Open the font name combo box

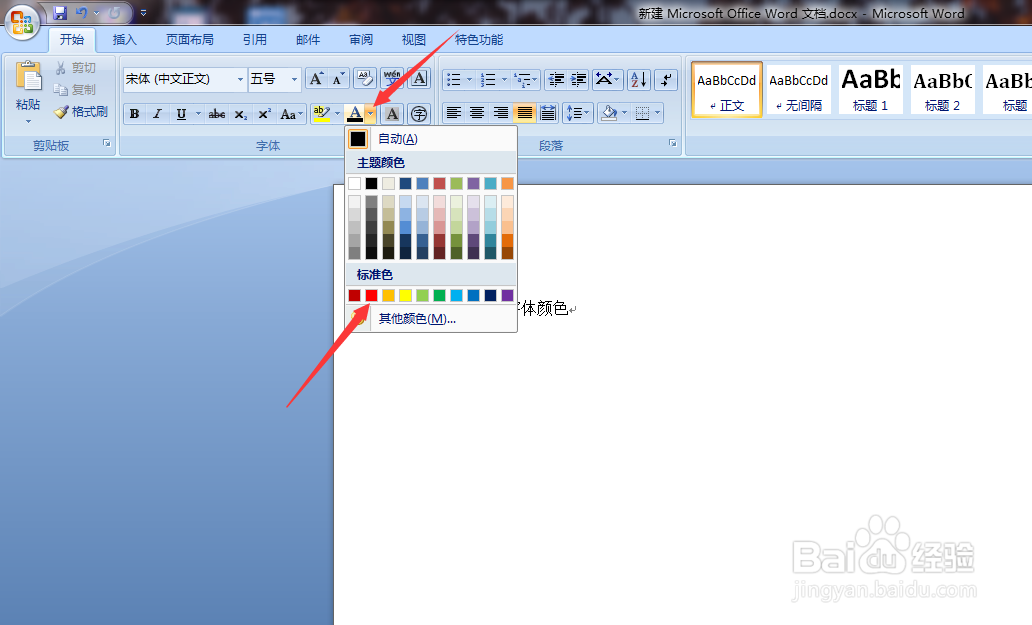point(184,79)
